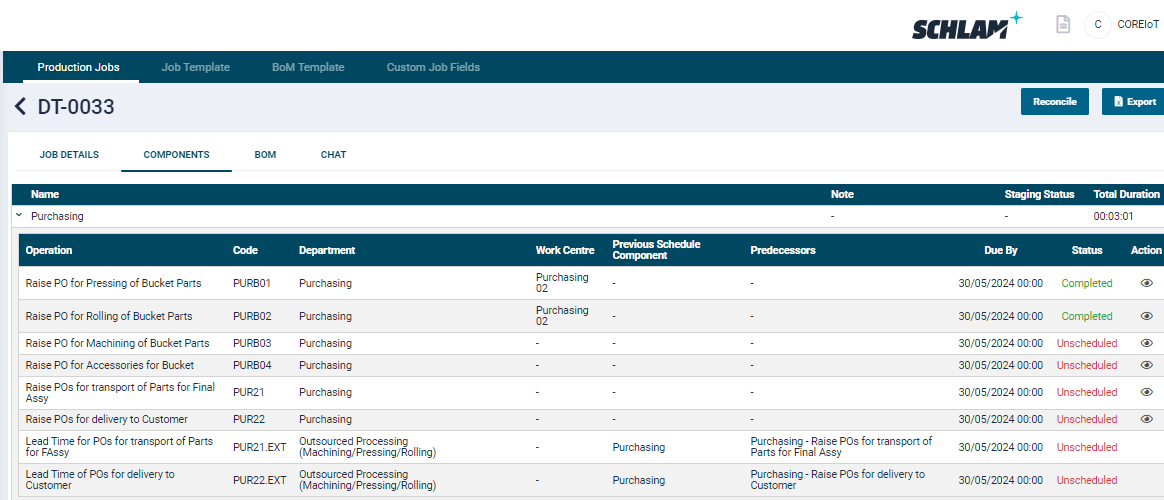
Task: Click the Export button
Action: (1133, 101)
